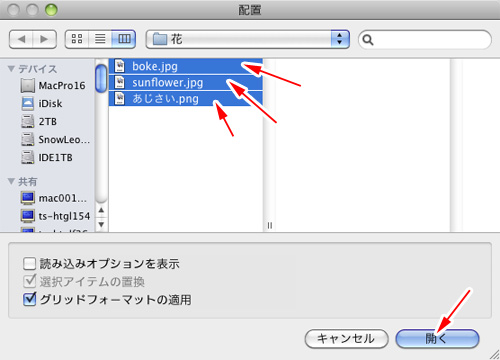This screenshot has width=500, height=360.
Task: Open MacPro16 in the sidebar
Action: pyautogui.click(x=53, y=86)
